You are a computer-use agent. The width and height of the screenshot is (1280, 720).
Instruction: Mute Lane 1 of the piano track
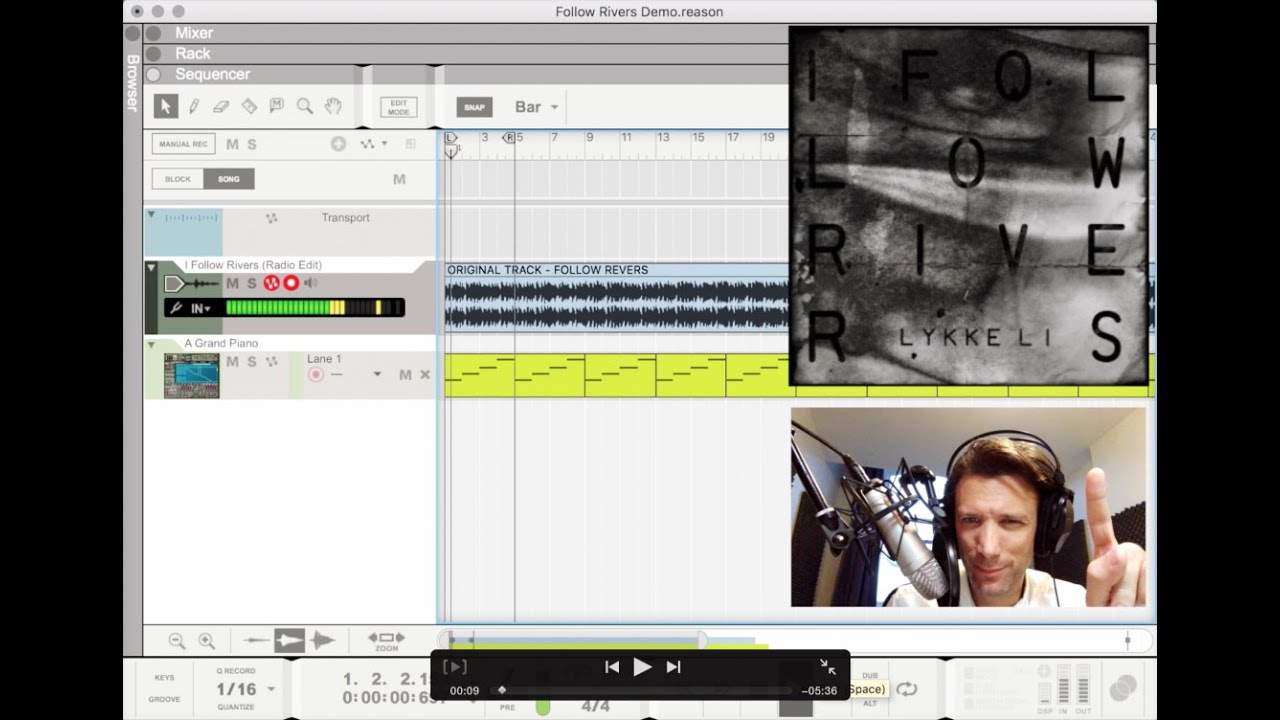coord(405,375)
